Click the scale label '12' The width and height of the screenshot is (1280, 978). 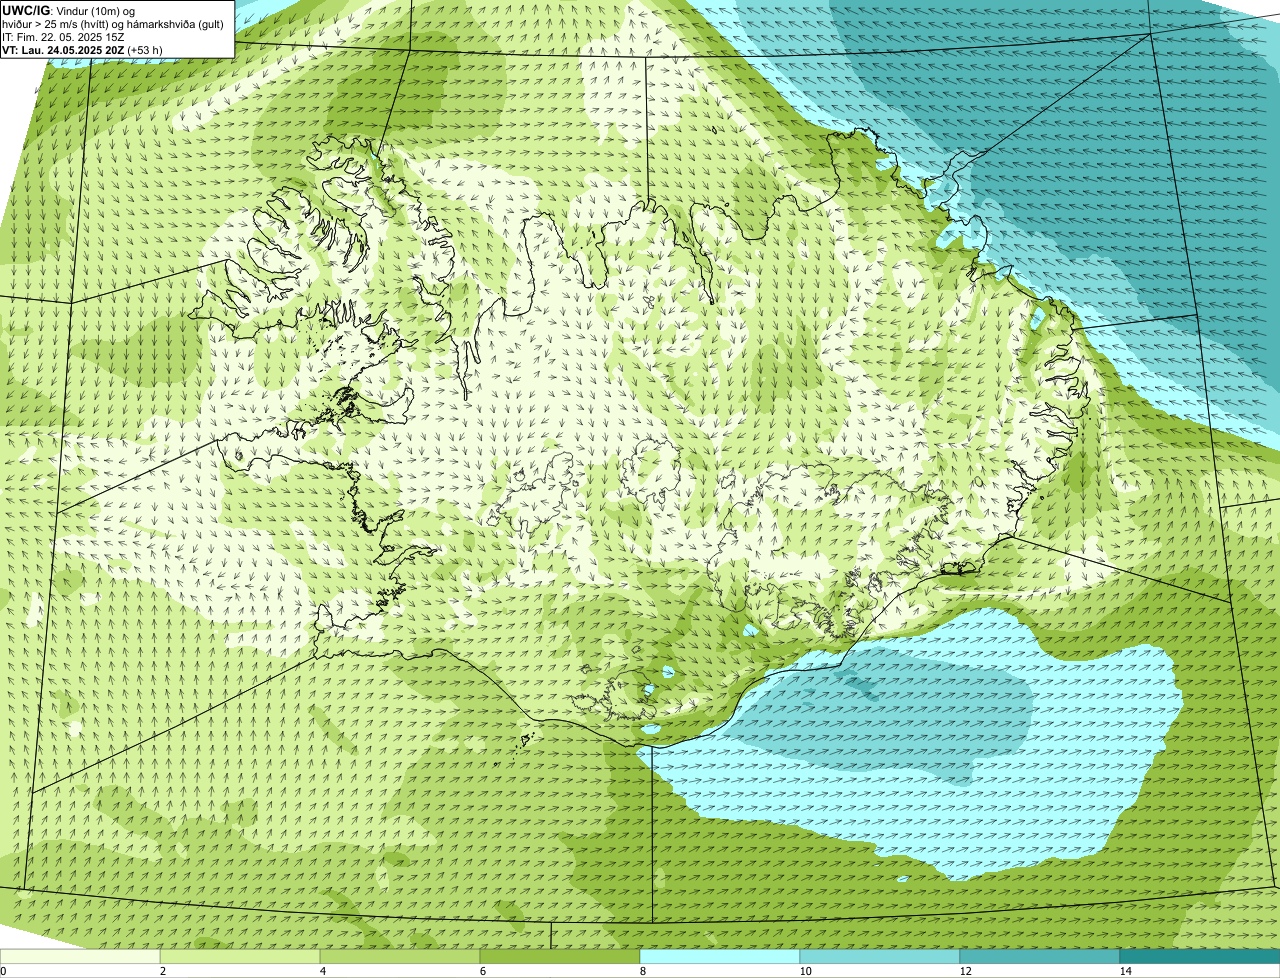[965, 971]
